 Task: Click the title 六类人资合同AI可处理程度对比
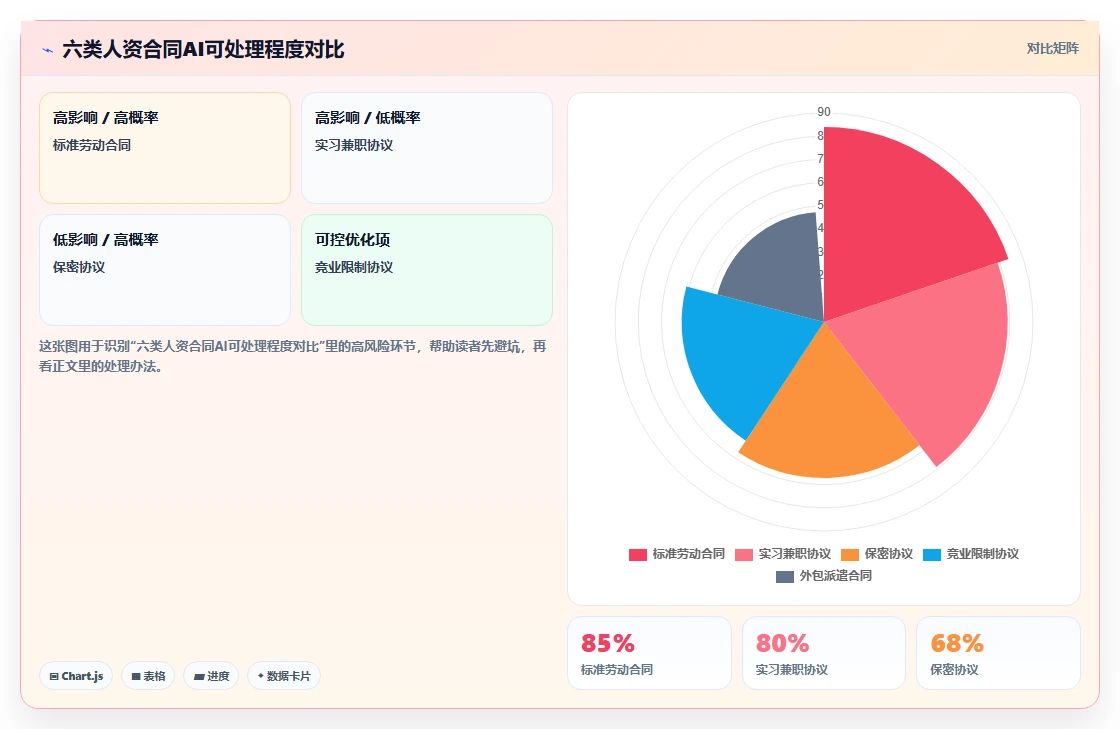click(x=204, y=49)
